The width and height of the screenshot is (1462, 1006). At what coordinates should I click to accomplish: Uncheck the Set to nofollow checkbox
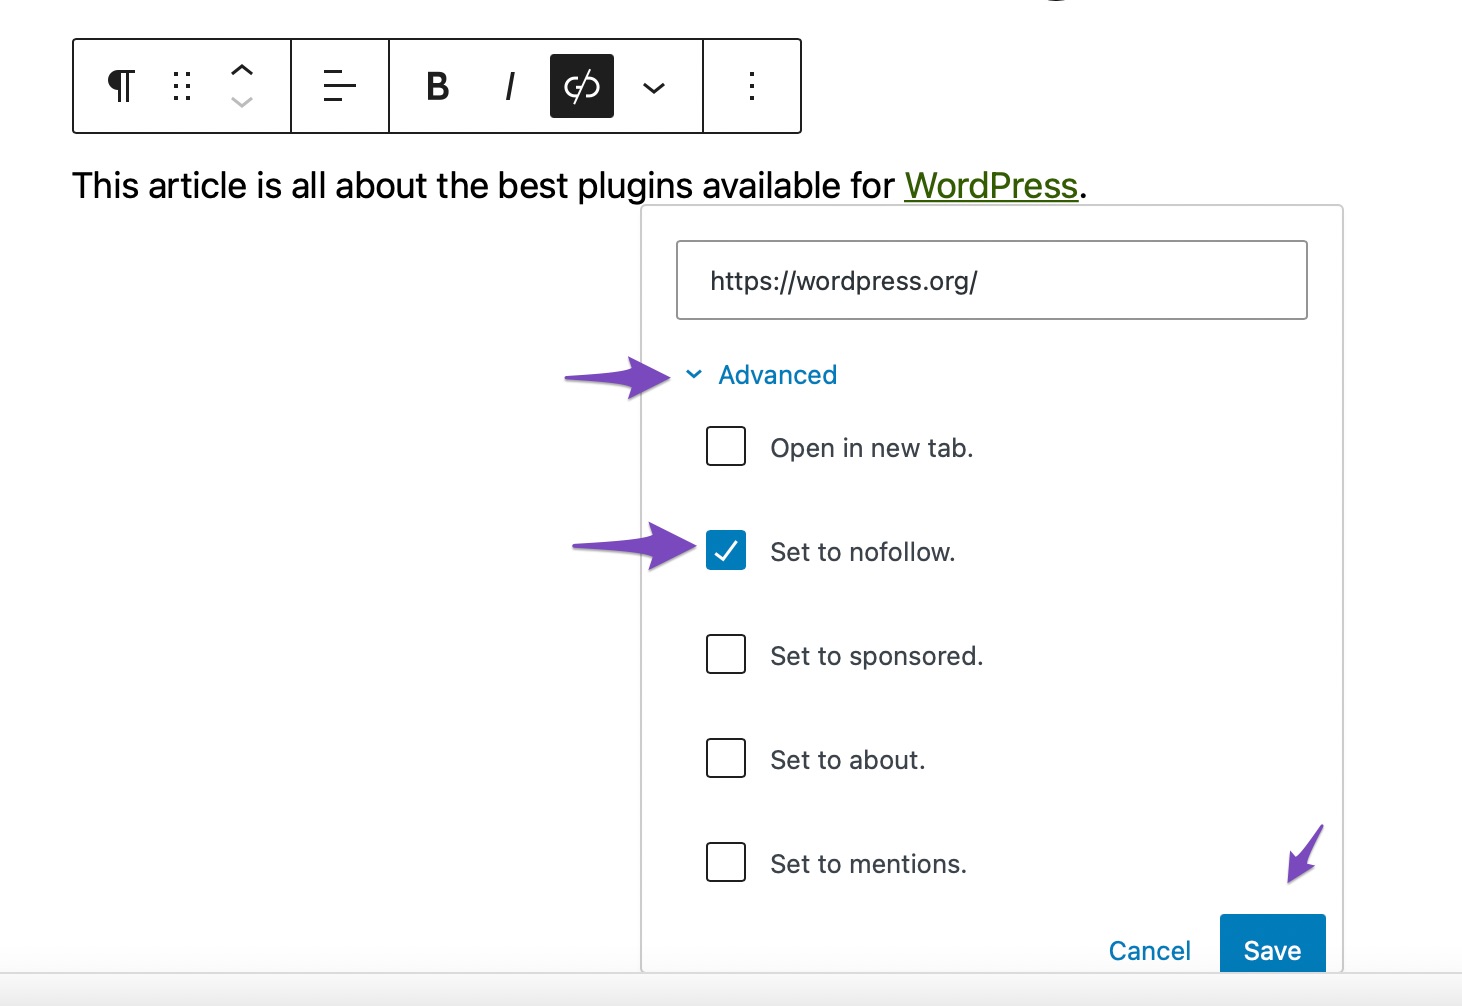726,550
